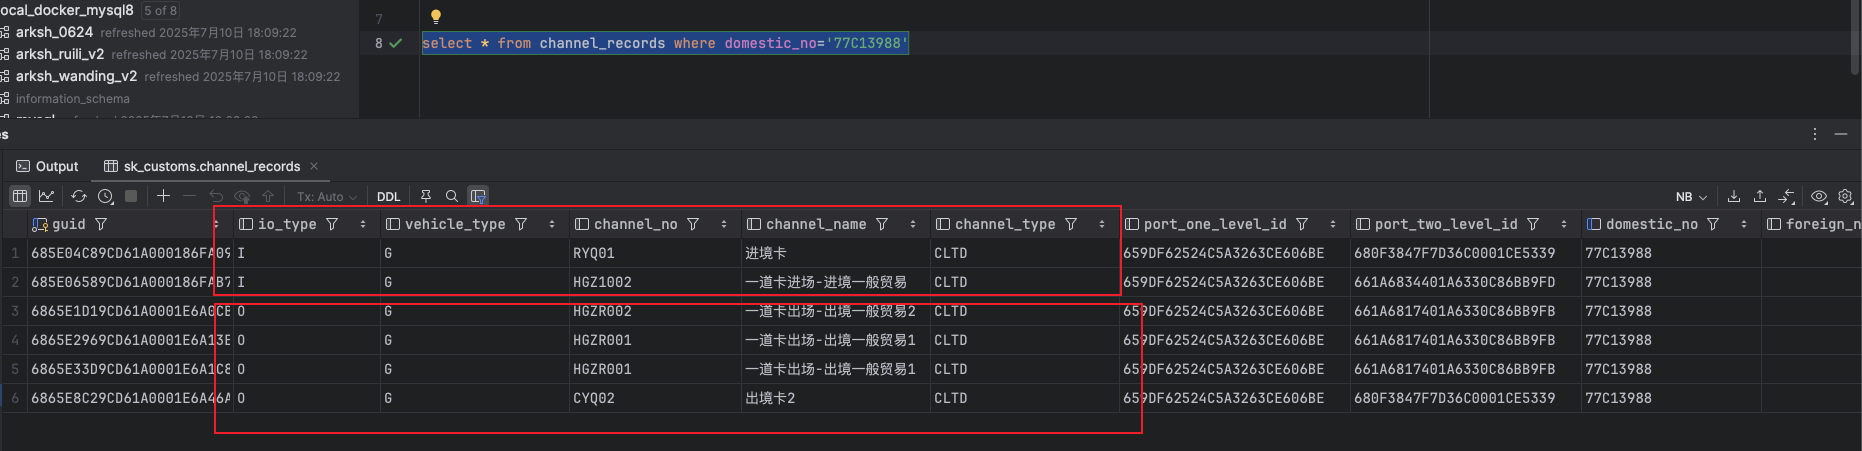Open find in results search icon
This screenshot has width=1862, height=451.
pos(452,197)
